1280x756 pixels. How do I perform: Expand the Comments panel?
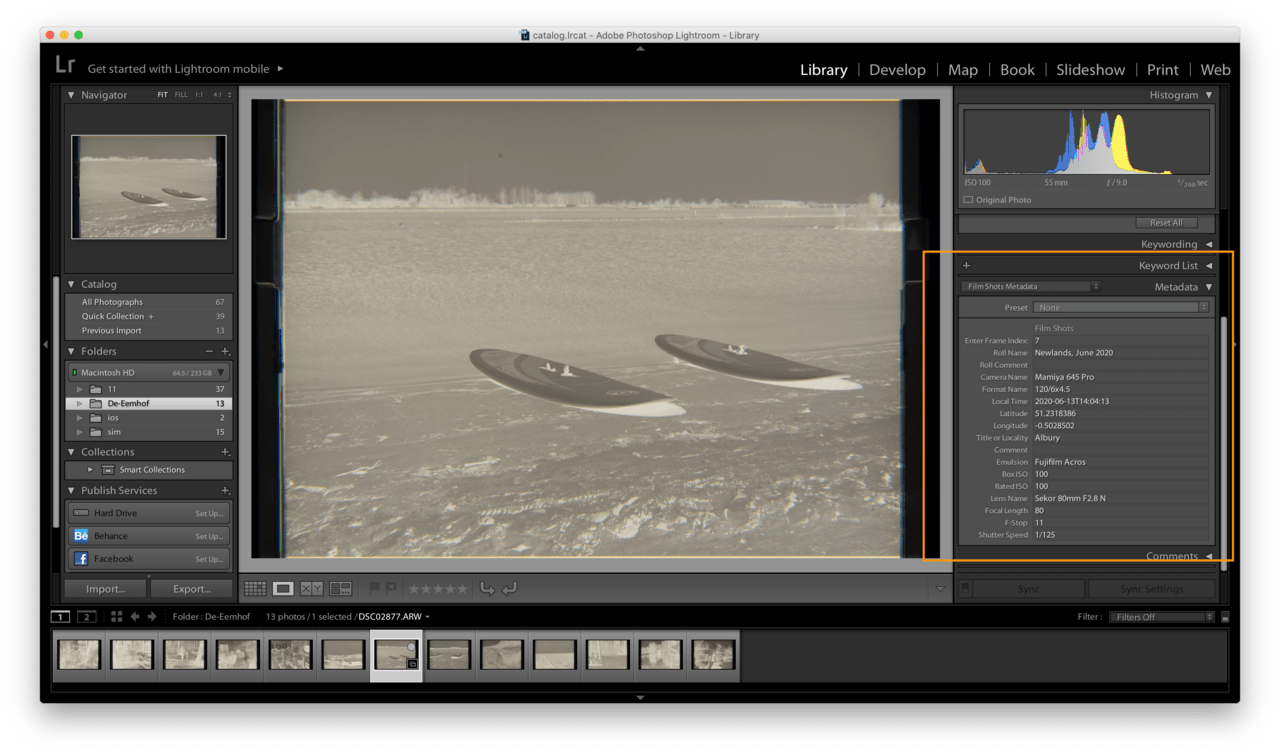tap(1209, 556)
